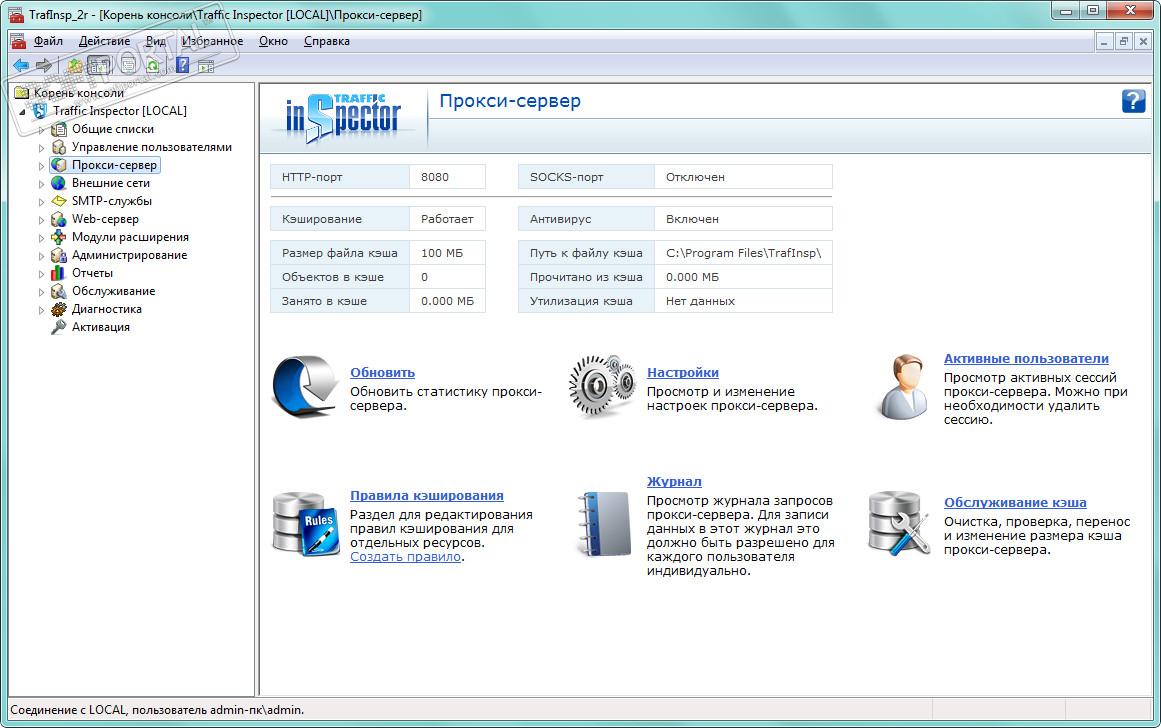The image size is (1161, 728).
Task: Select the SMTP-службы envelope icon
Action: point(58,201)
